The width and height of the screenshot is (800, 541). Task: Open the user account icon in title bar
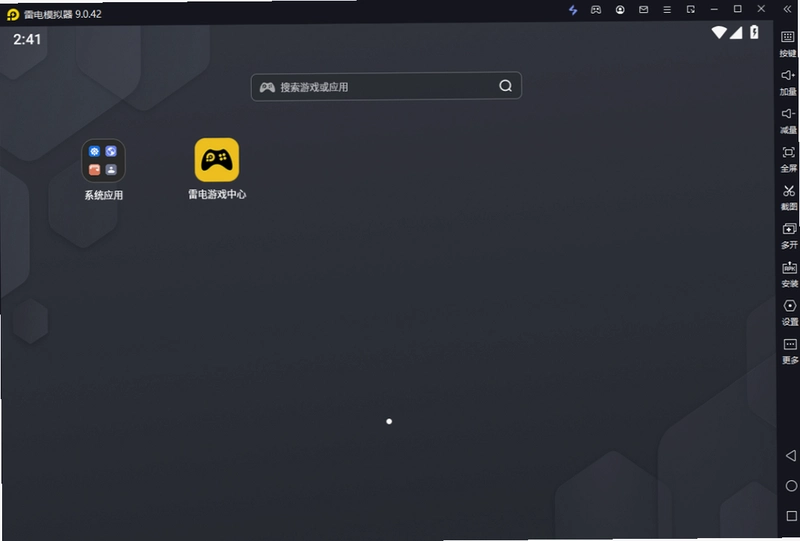pos(620,10)
